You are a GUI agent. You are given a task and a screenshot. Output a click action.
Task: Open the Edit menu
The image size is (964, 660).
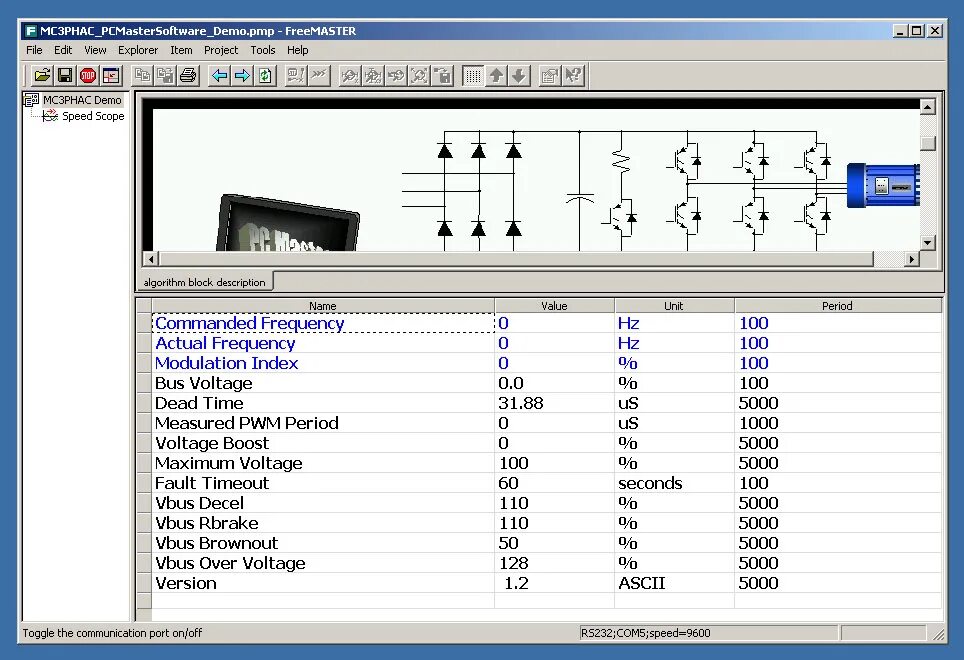pos(63,50)
